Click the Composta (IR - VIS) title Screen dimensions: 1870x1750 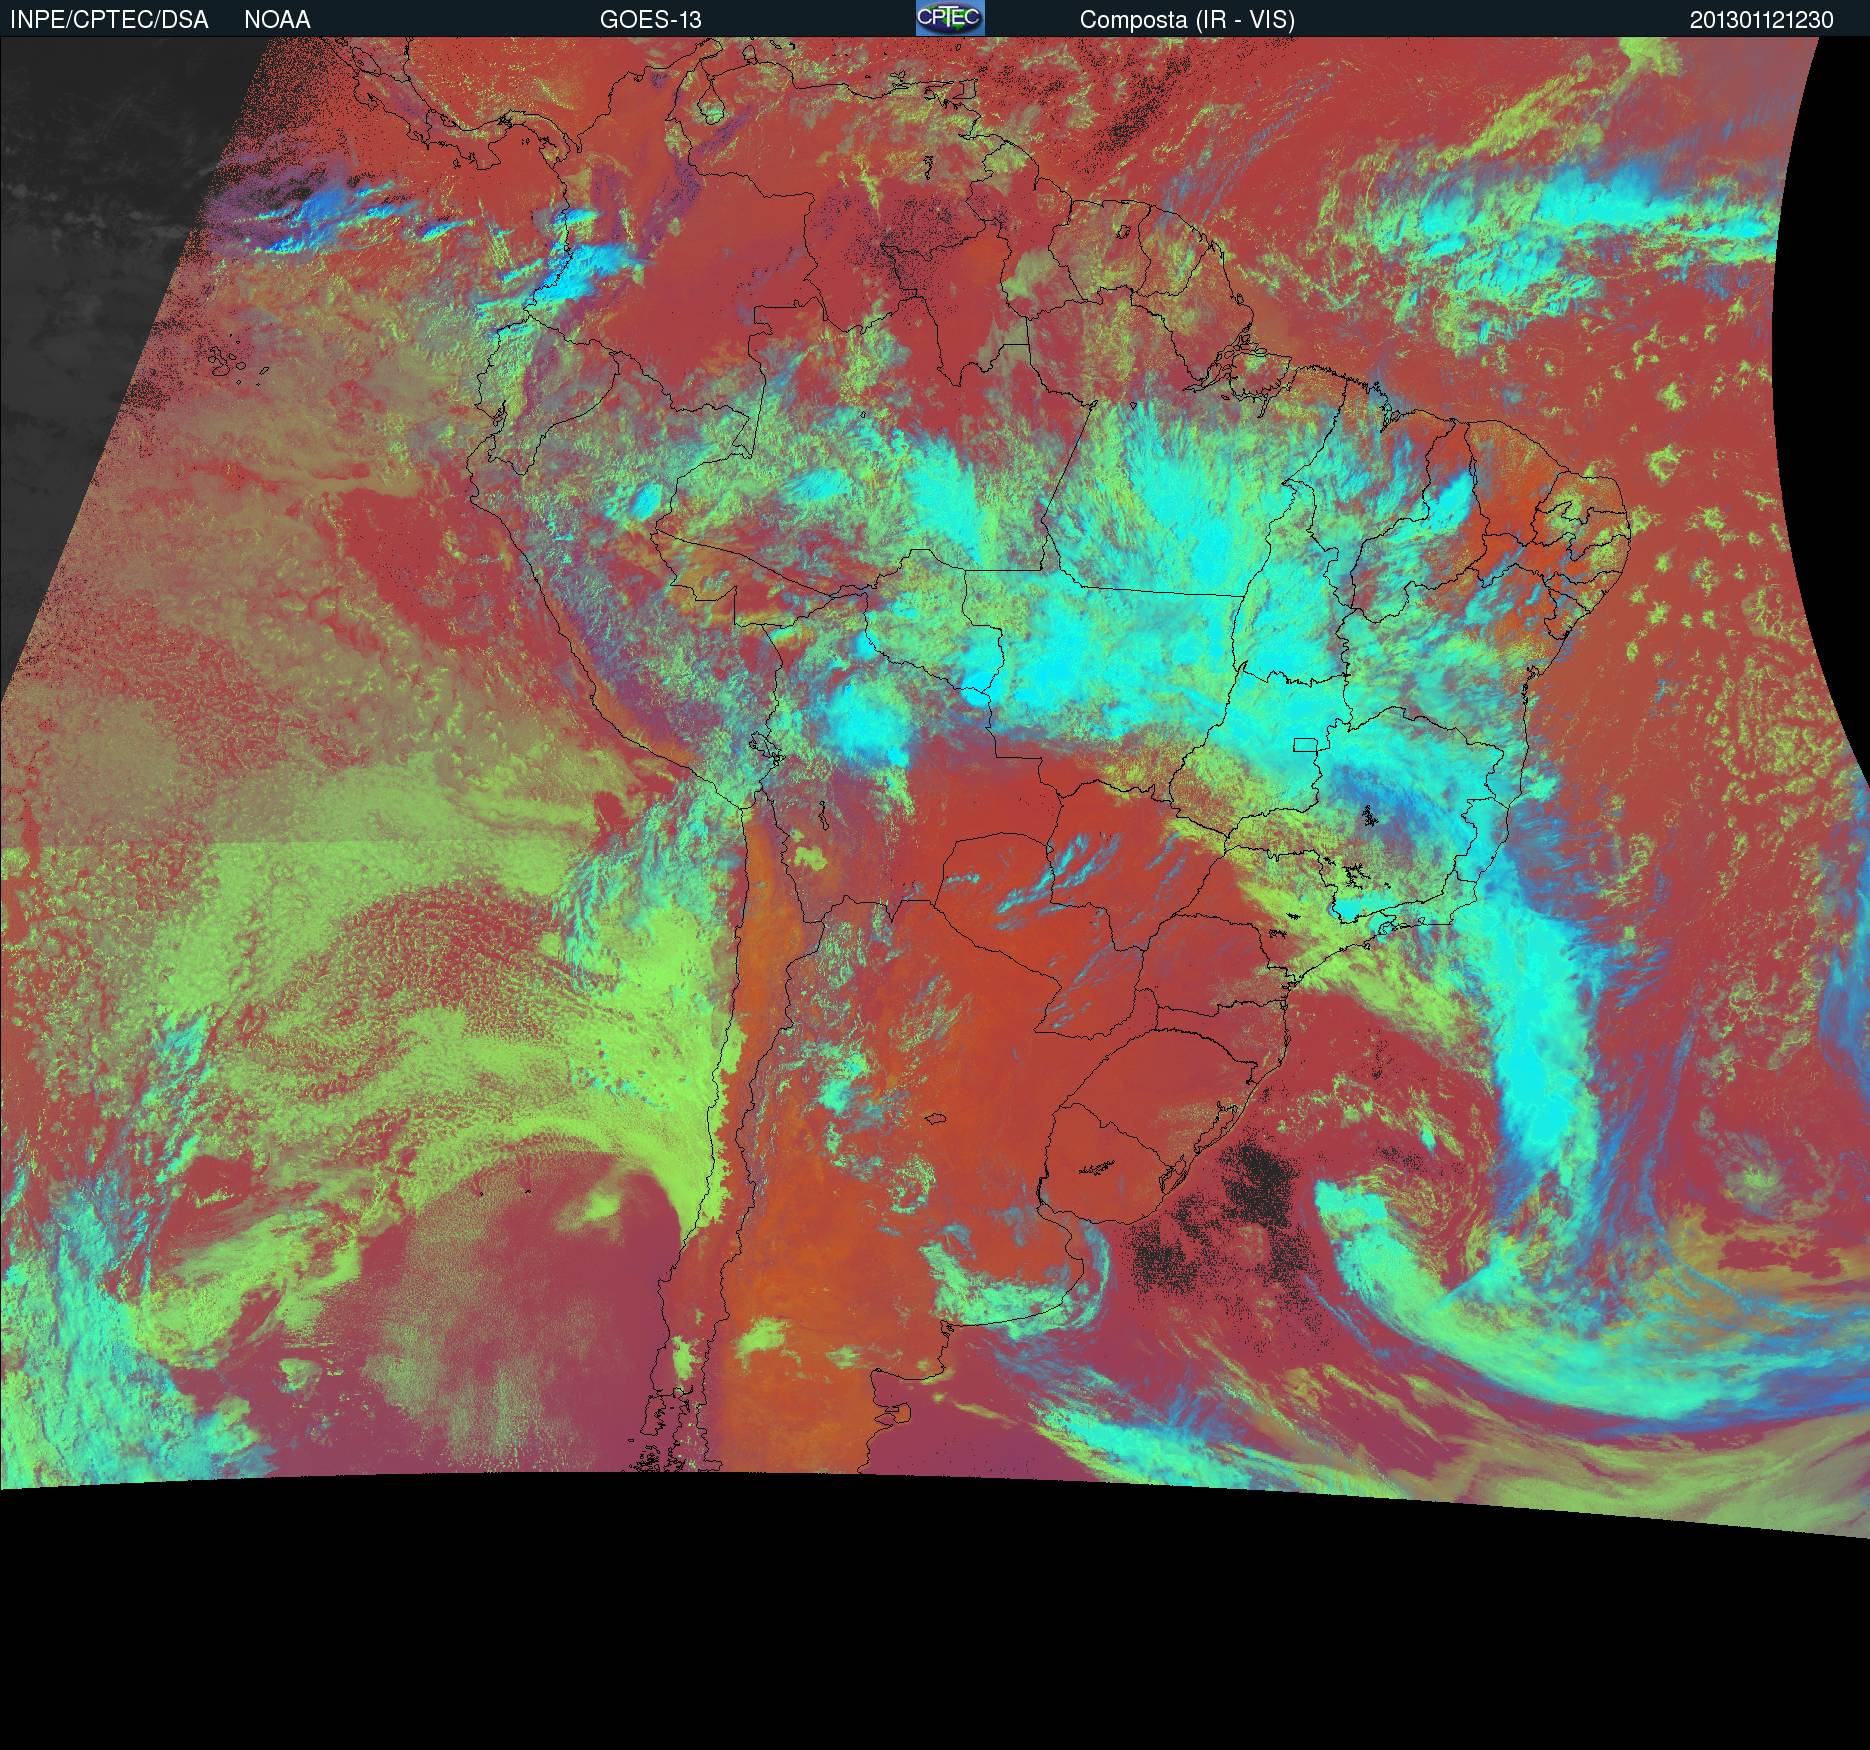coord(1187,20)
